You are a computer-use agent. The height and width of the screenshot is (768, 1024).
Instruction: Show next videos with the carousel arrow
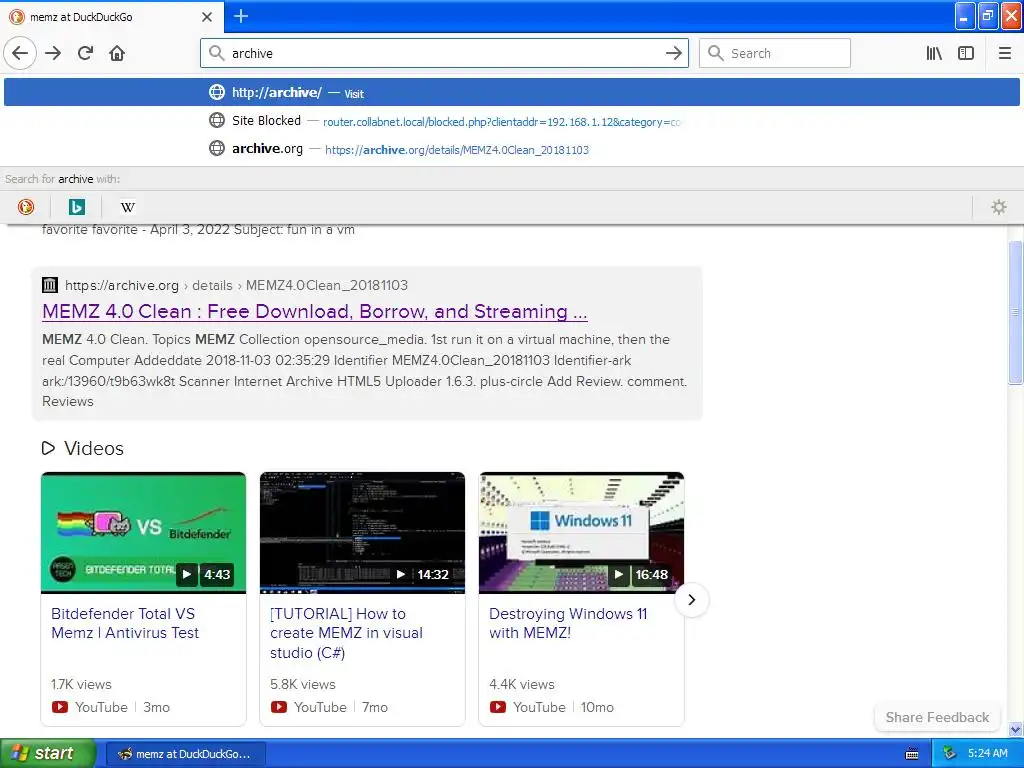(x=692, y=600)
